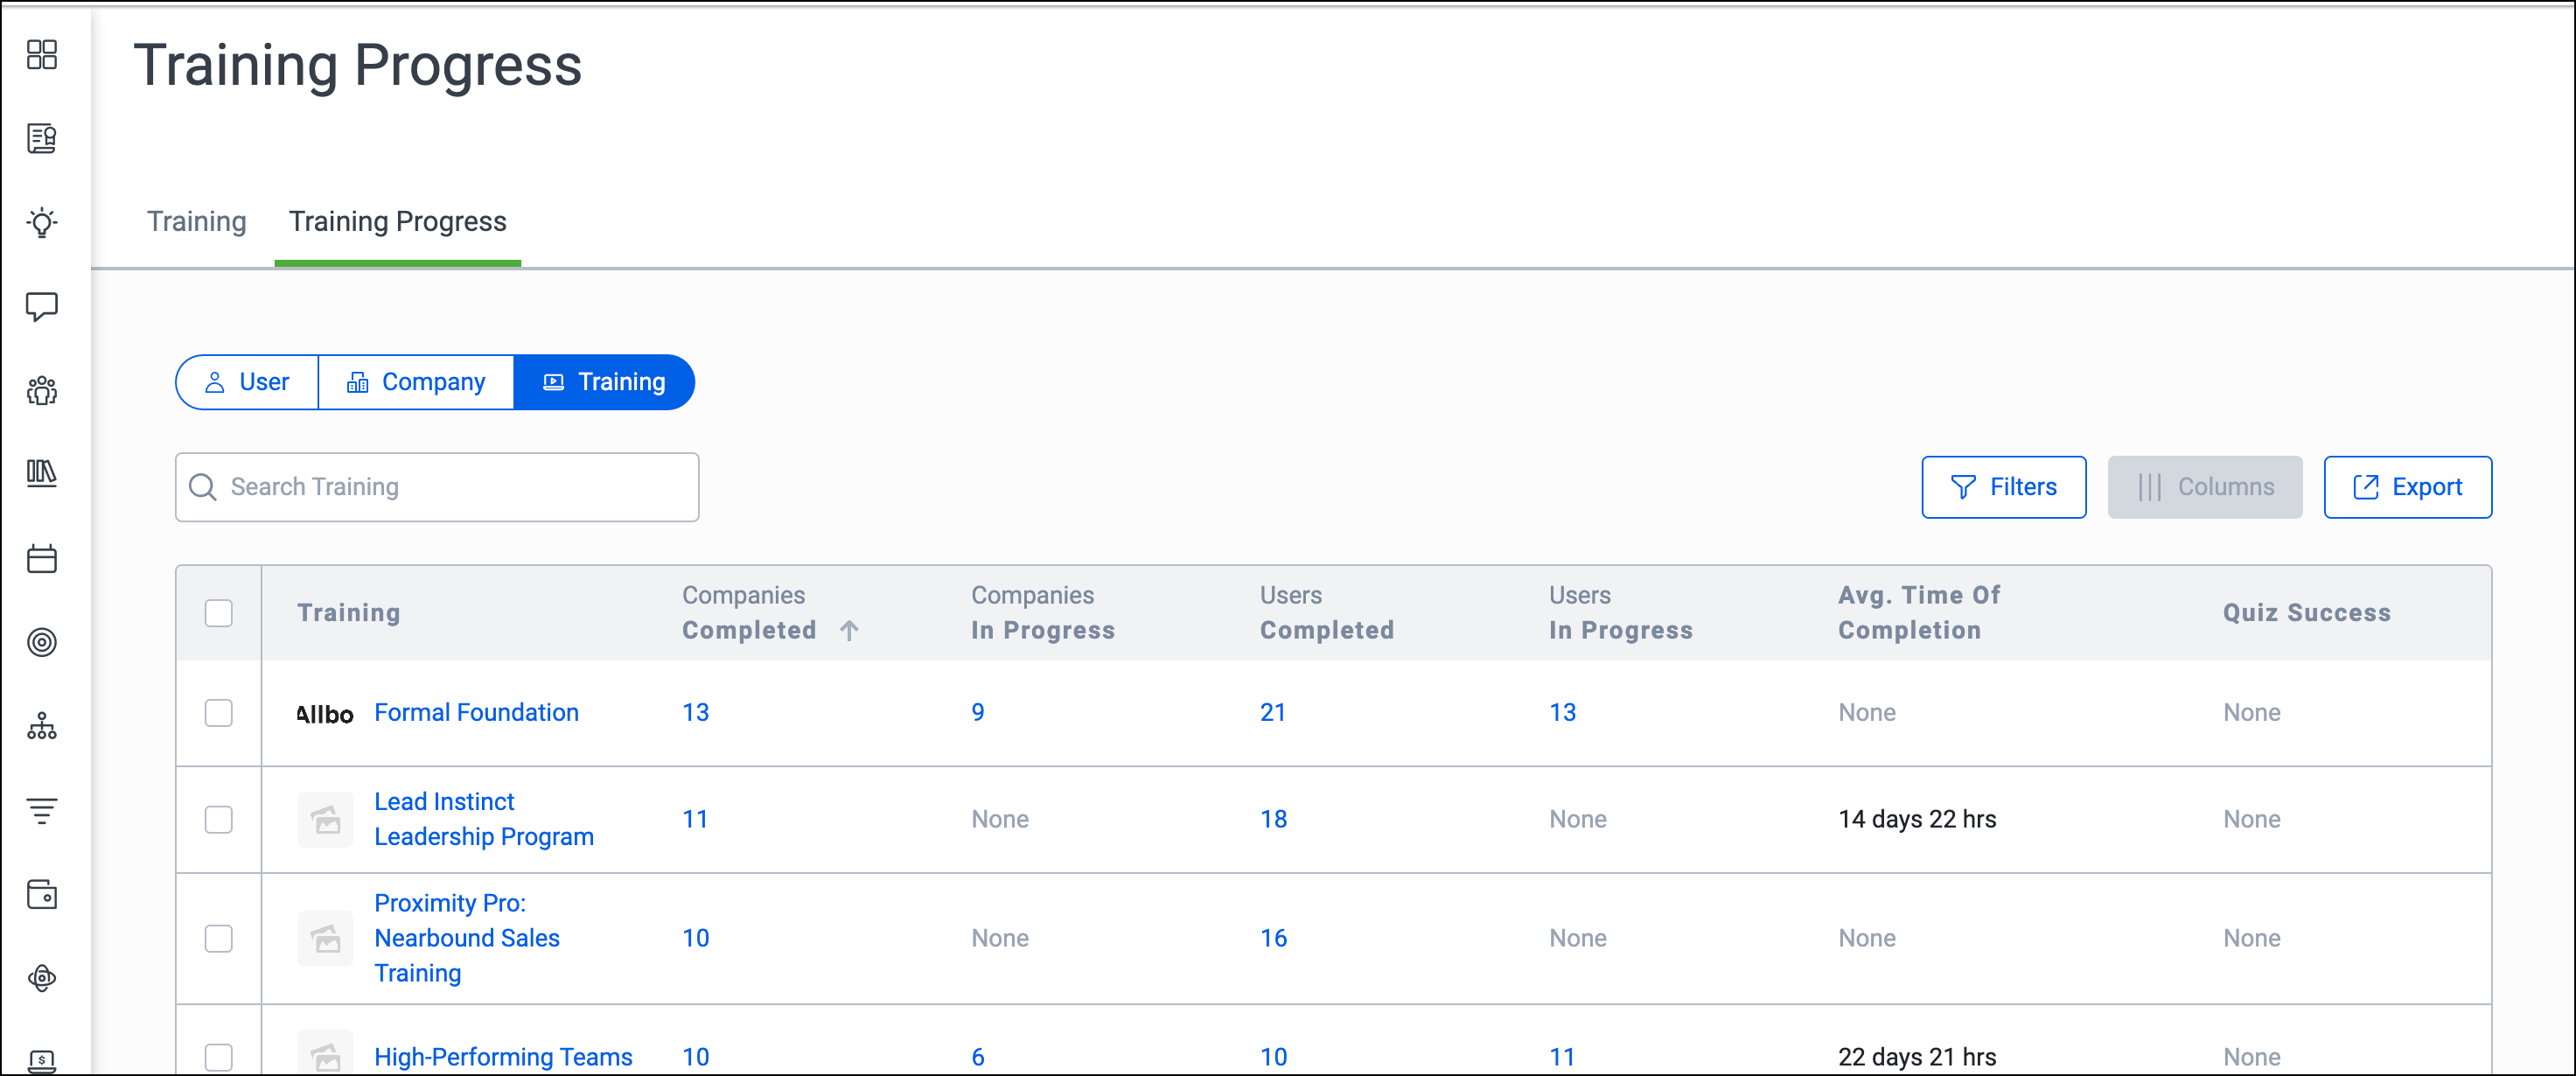Sort by Companies Completed arrow
The width and height of the screenshot is (2576, 1076).
[849, 631]
